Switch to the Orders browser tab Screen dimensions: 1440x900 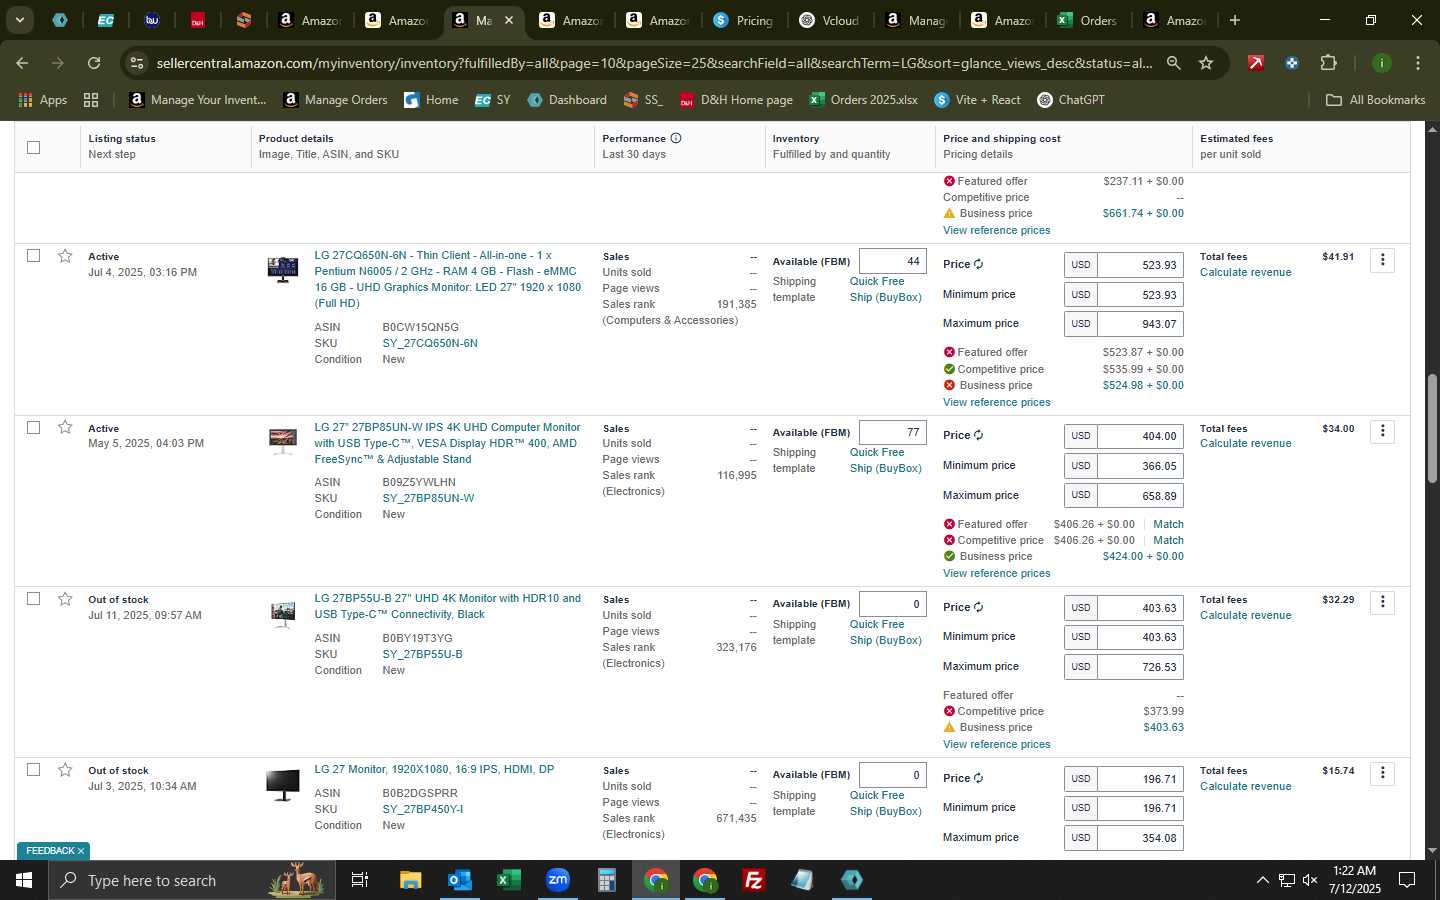pos(1088,20)
